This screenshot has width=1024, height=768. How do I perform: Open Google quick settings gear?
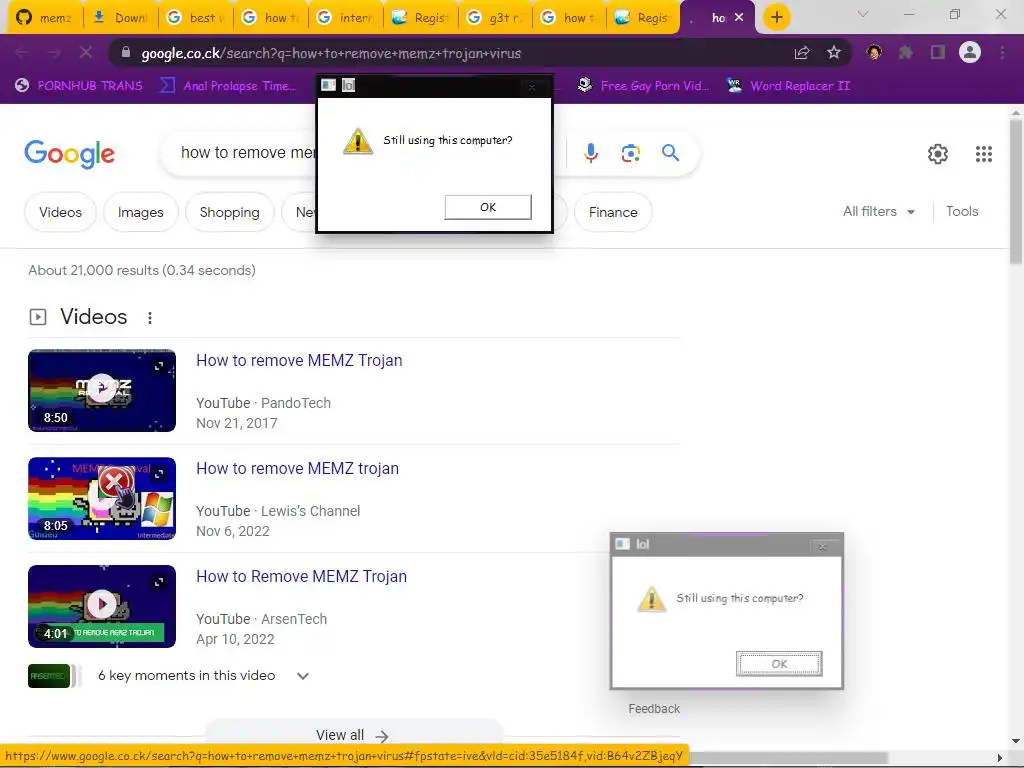(x=938, y=154)
